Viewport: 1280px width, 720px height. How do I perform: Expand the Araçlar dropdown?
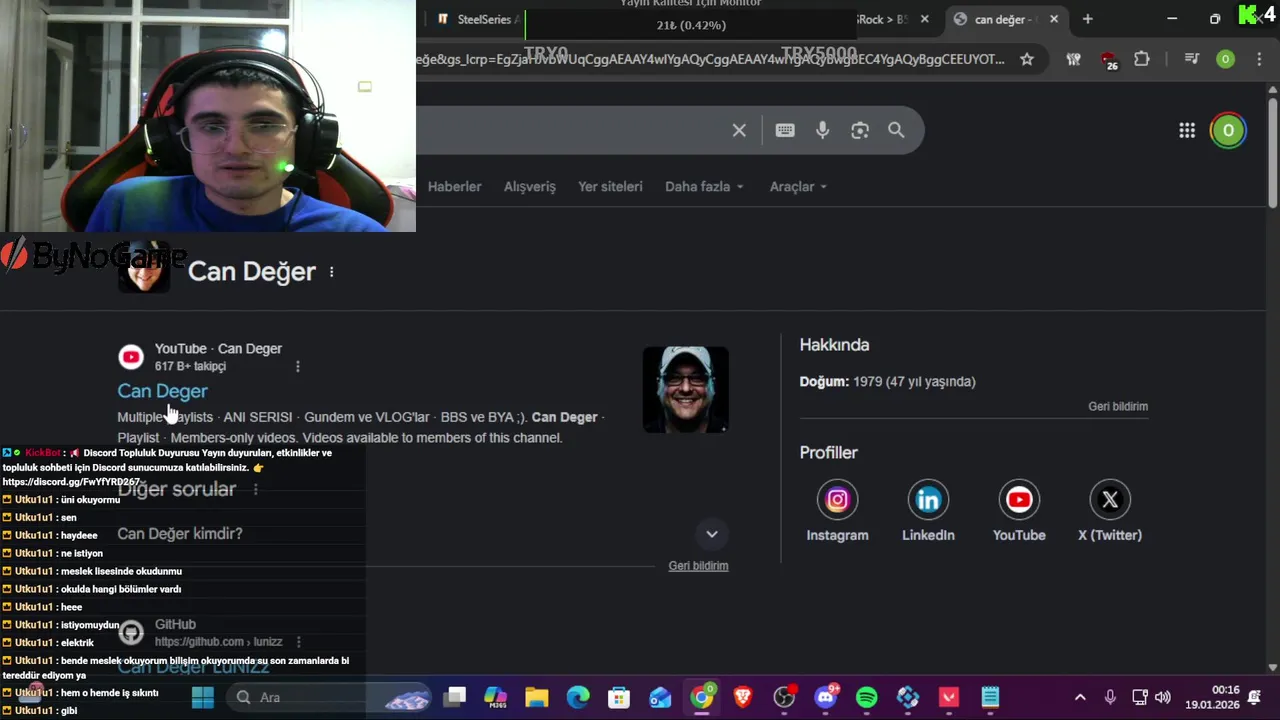pos(798,187)
